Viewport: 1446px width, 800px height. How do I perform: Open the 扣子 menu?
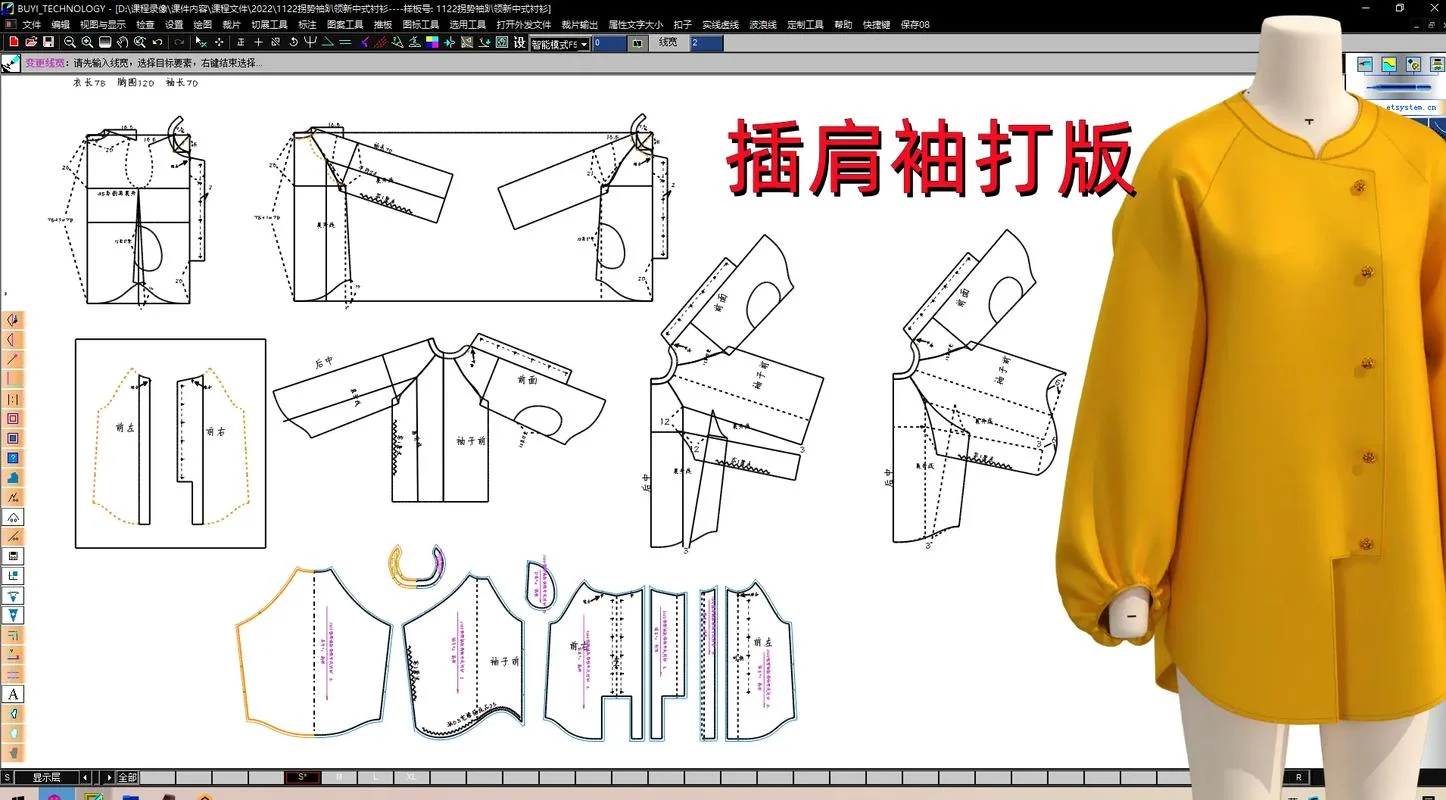coord(683,24)
